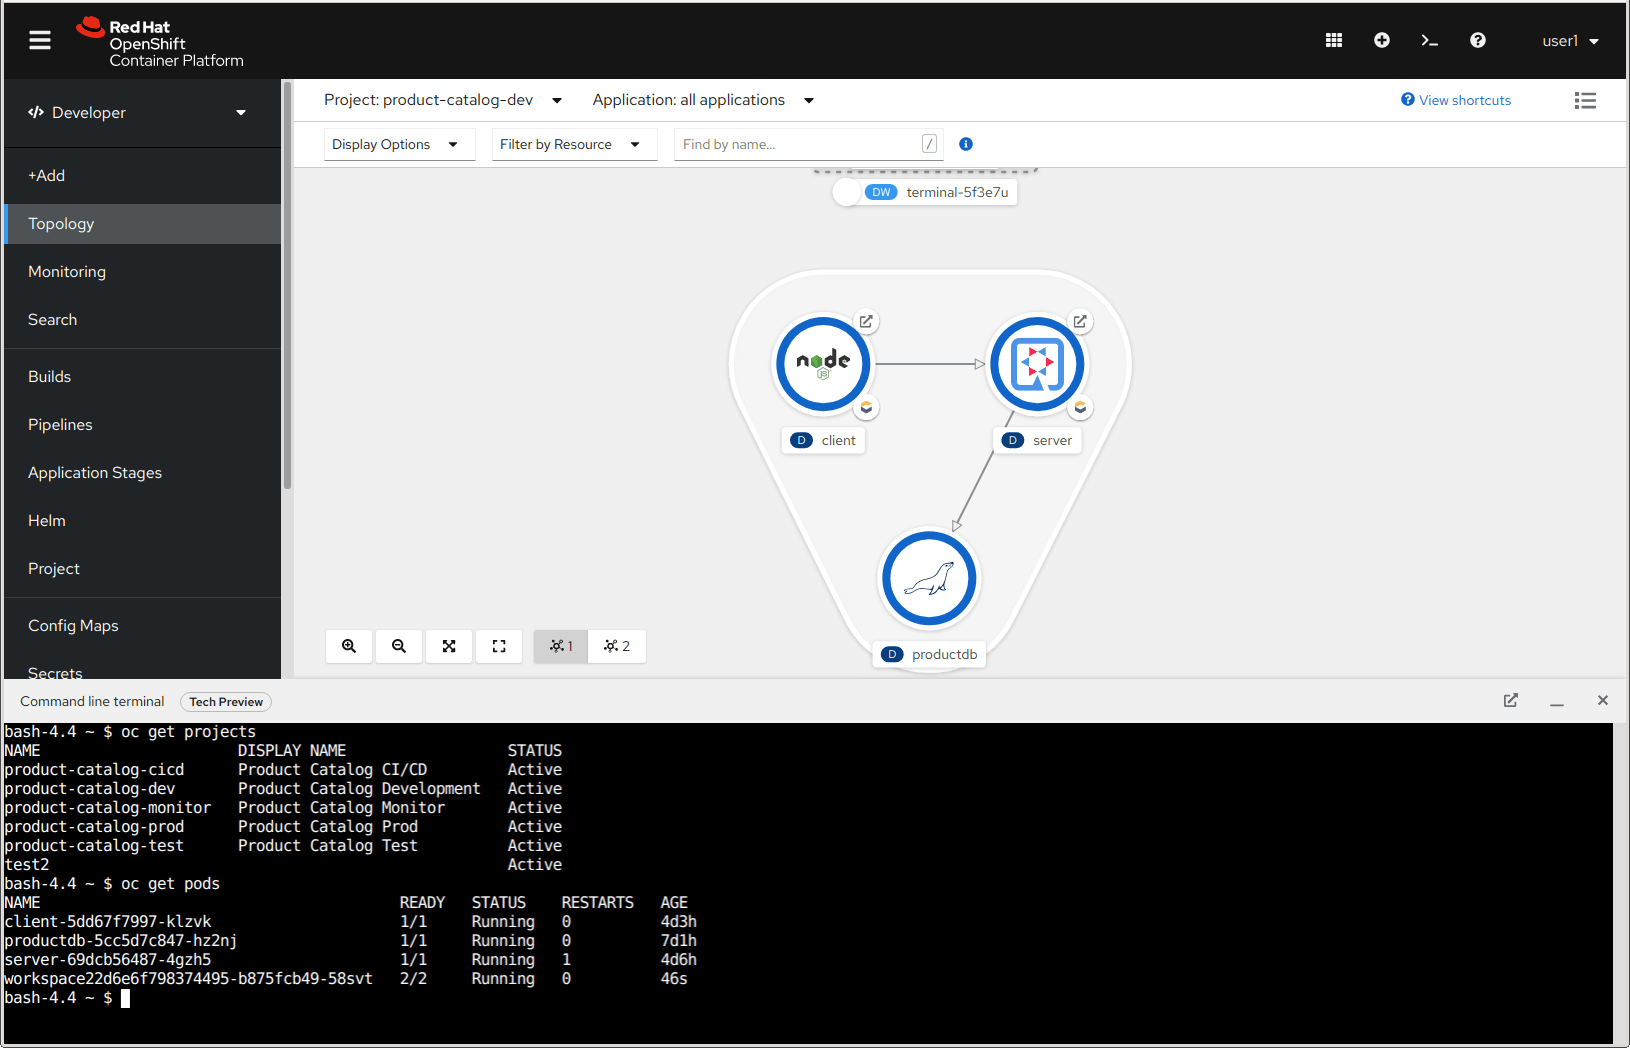
Task: Click the workspace22d6e6f798374495 pod name
Action: coord(188,979)
